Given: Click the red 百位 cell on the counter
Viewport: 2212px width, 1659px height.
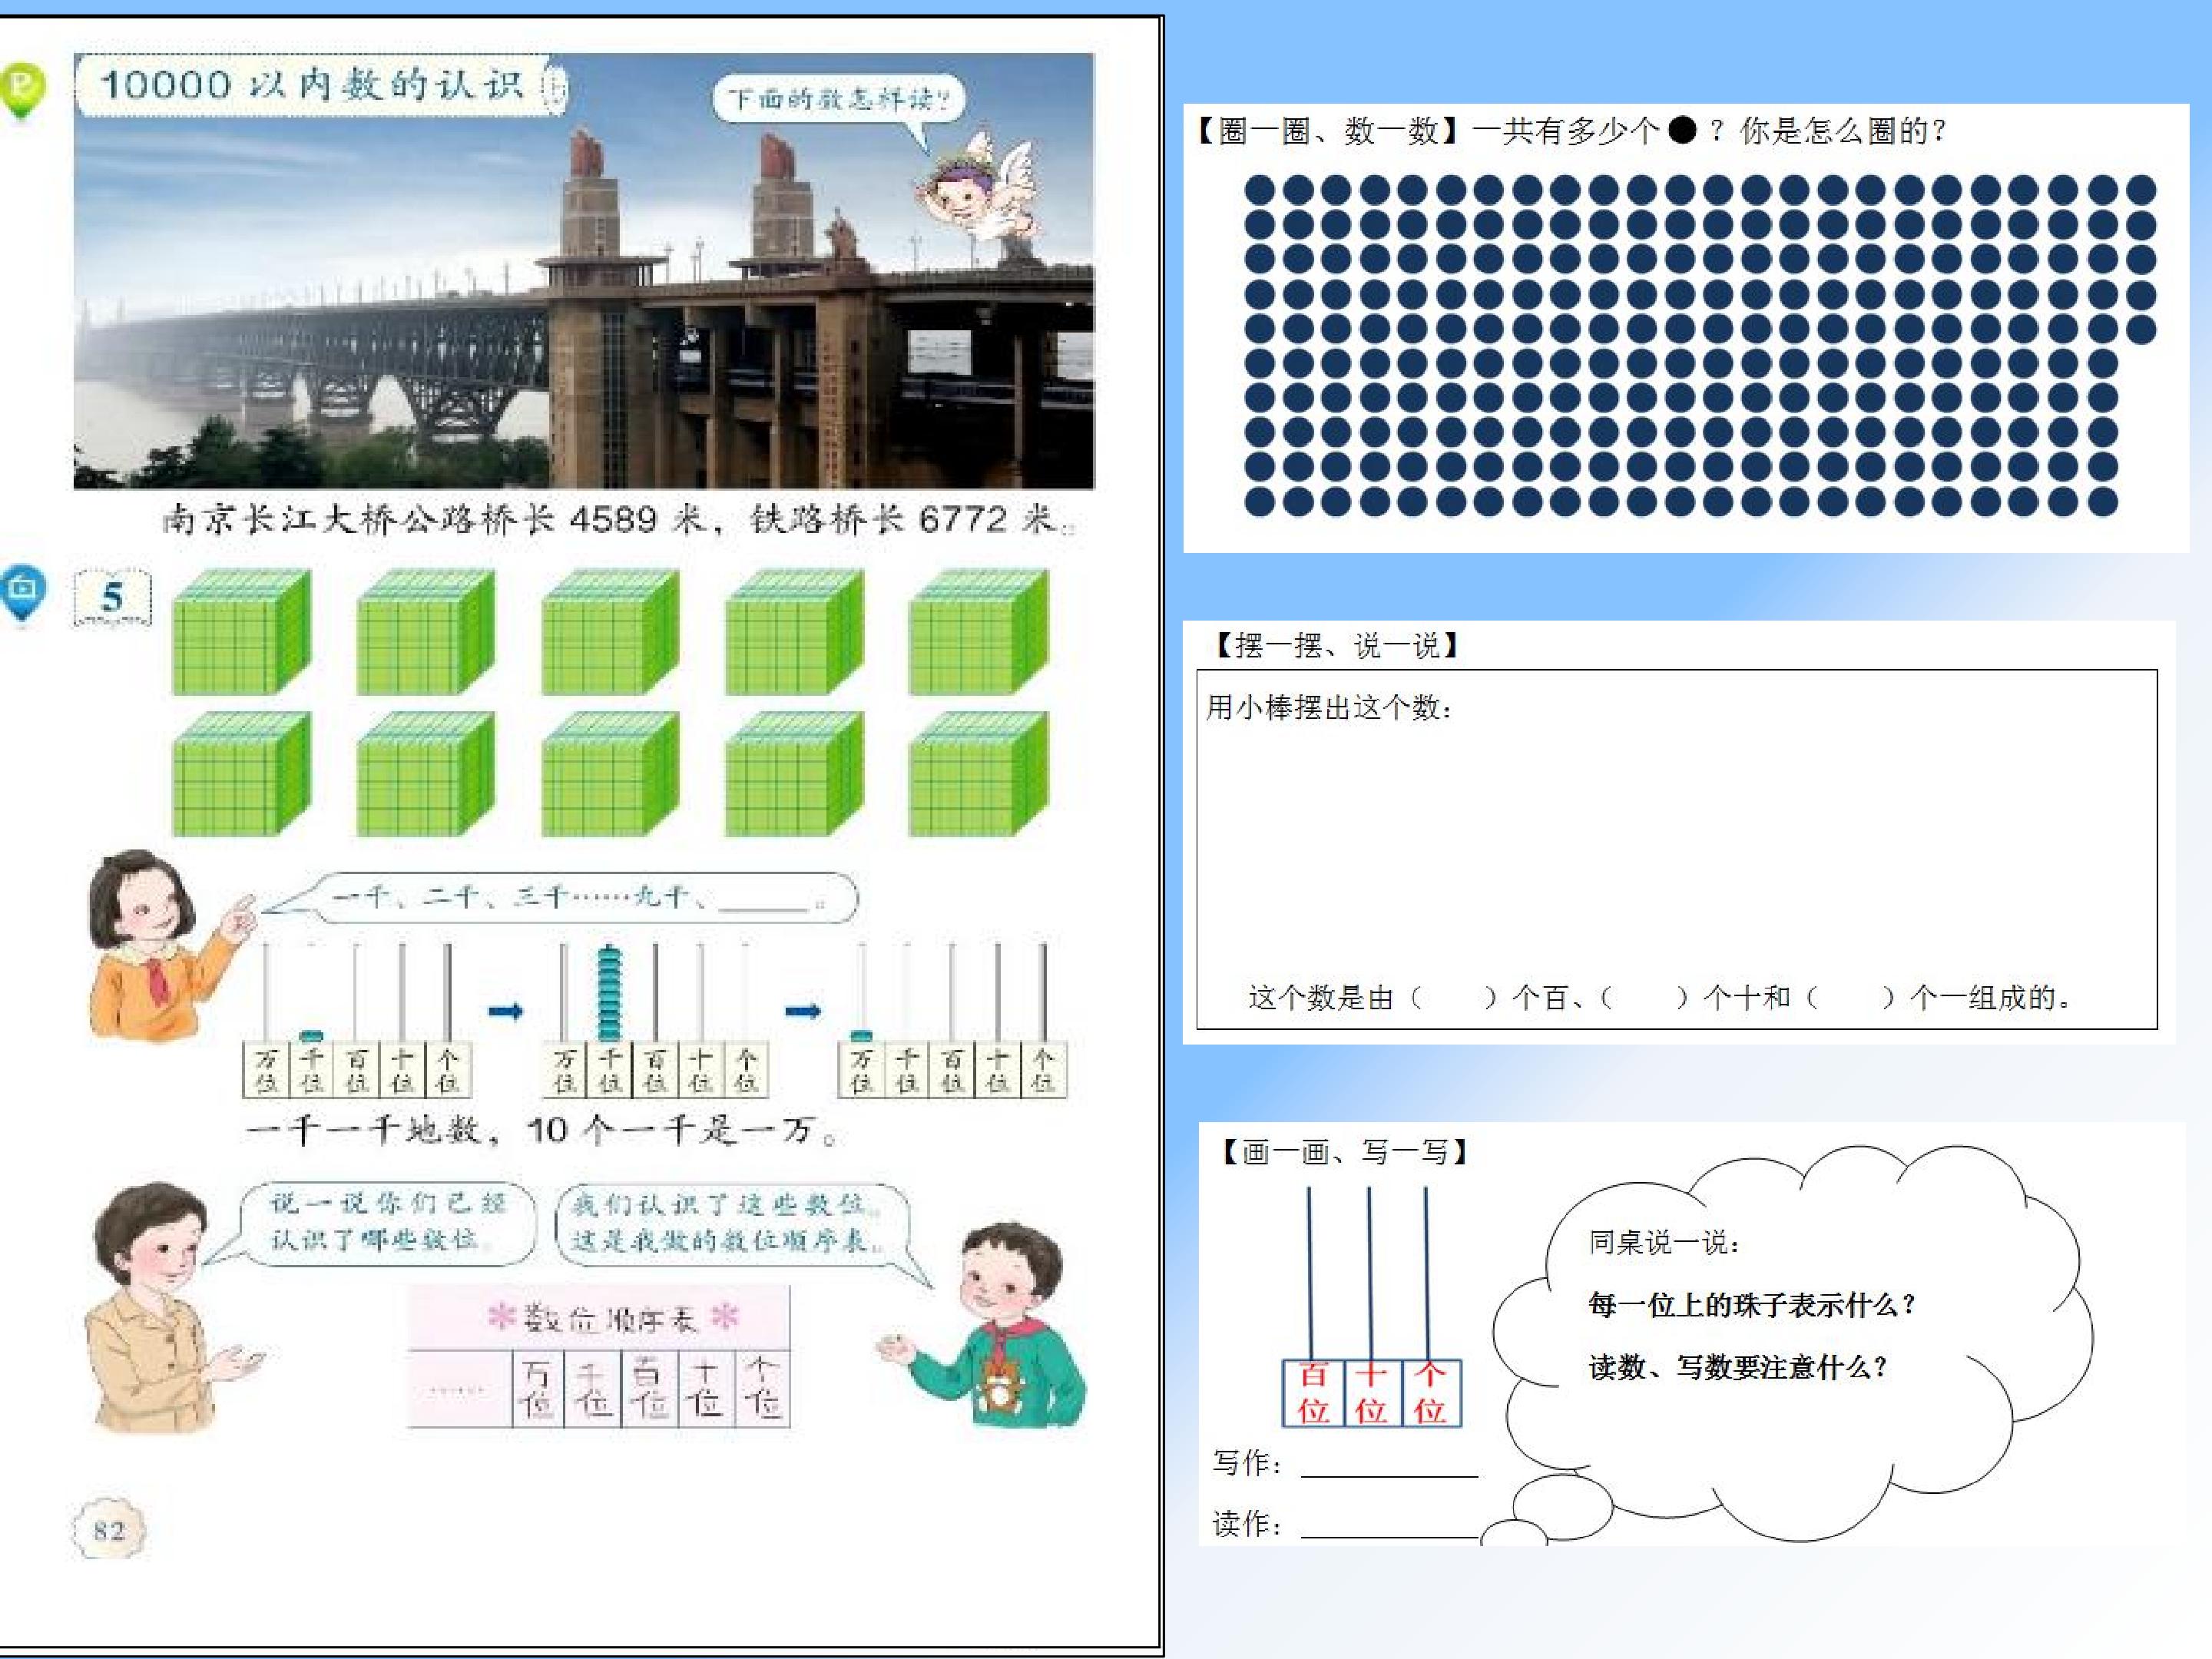Looking at the screenshot, I should tap(1313, 1393).
